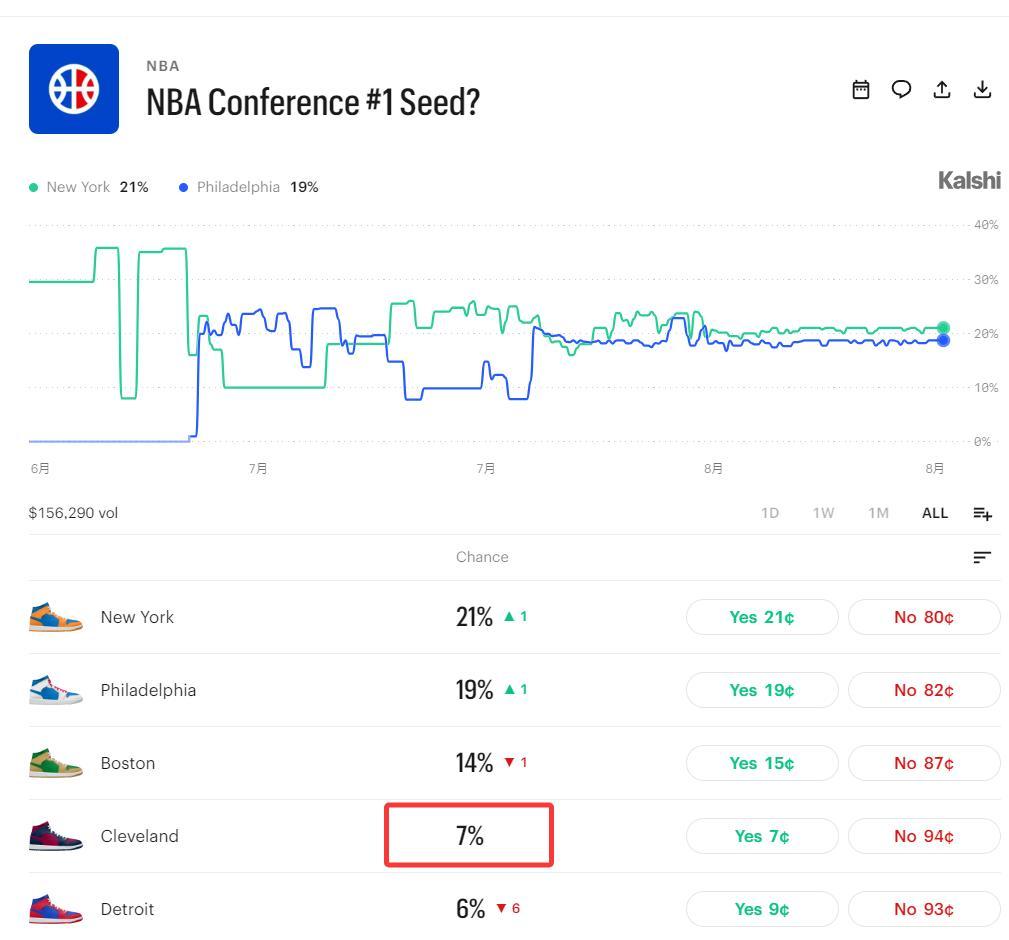The width and height of the screenshot is (1009, 940).
Task: Click the sort icon next to Chance
Action: click(x=982, y=557)
